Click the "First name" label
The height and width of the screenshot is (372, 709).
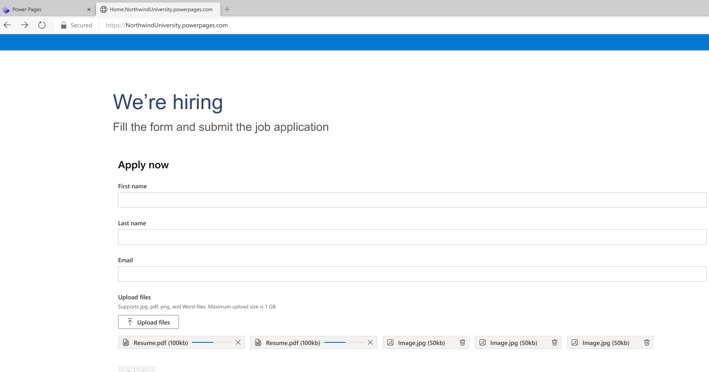132,186
